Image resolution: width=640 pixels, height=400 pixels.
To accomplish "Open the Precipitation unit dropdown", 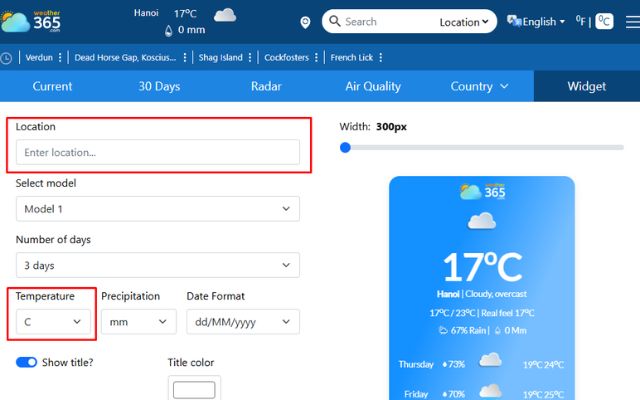I will 139,322.
